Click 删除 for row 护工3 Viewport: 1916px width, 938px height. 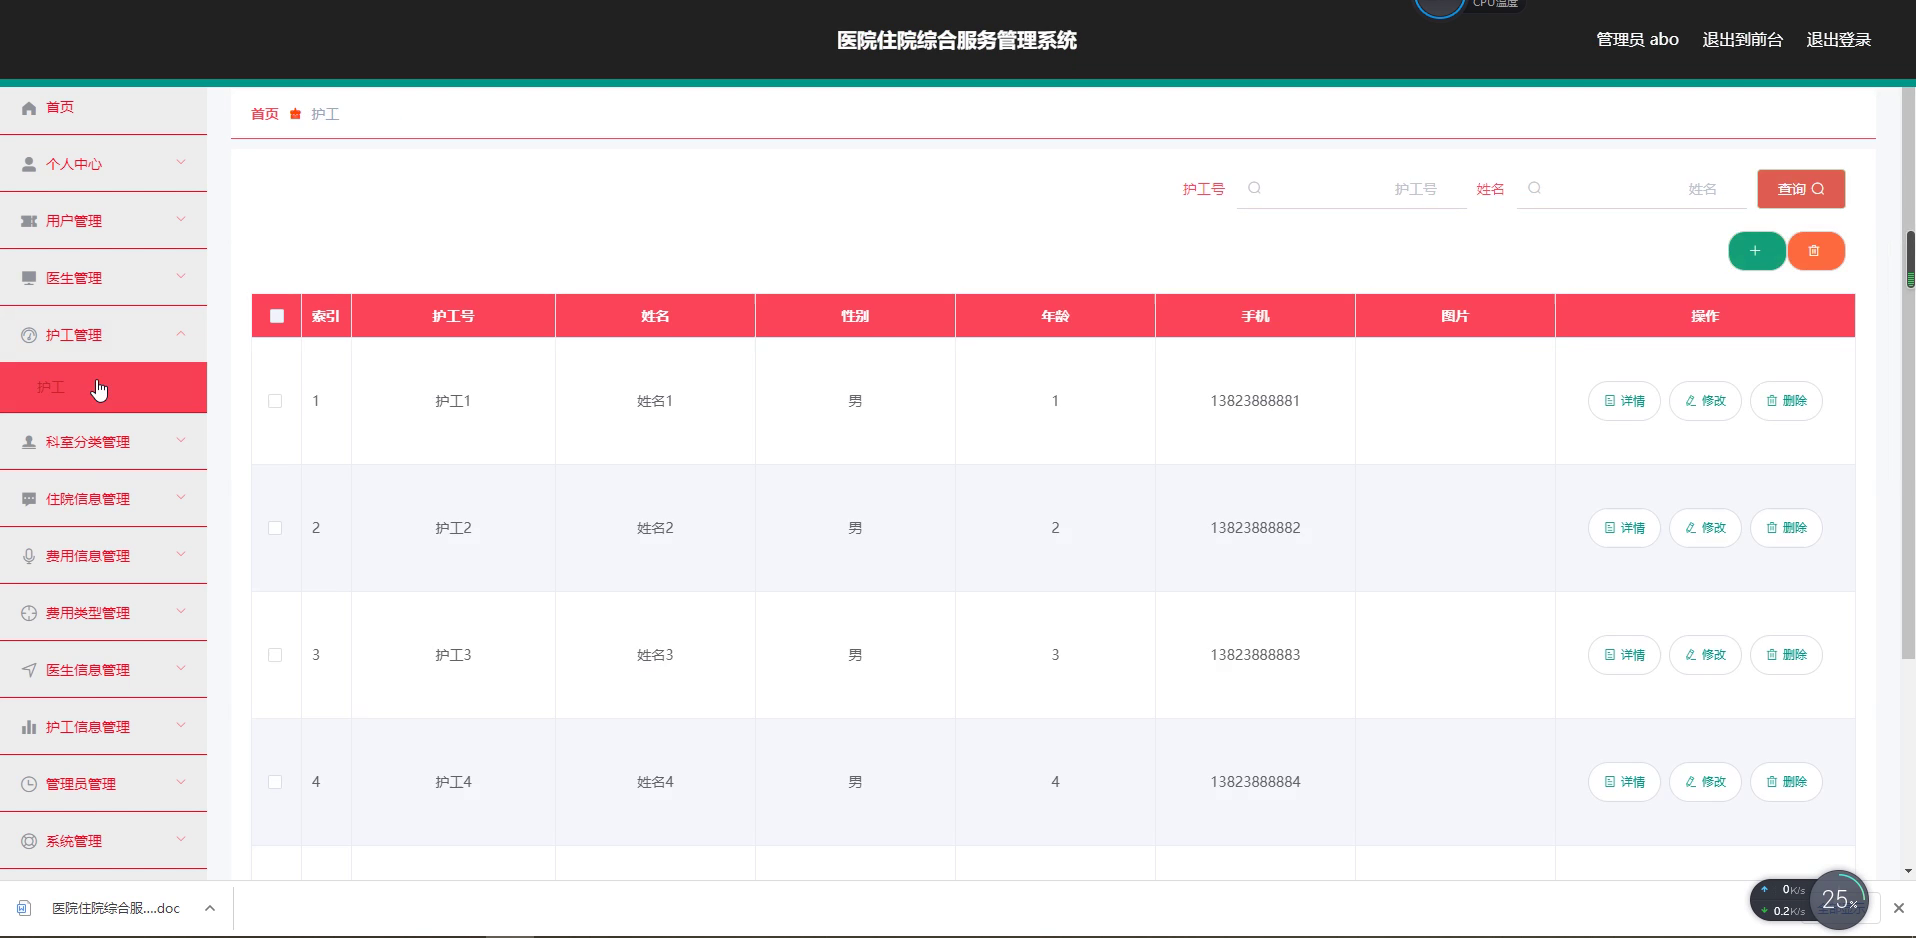point(1786,655)
